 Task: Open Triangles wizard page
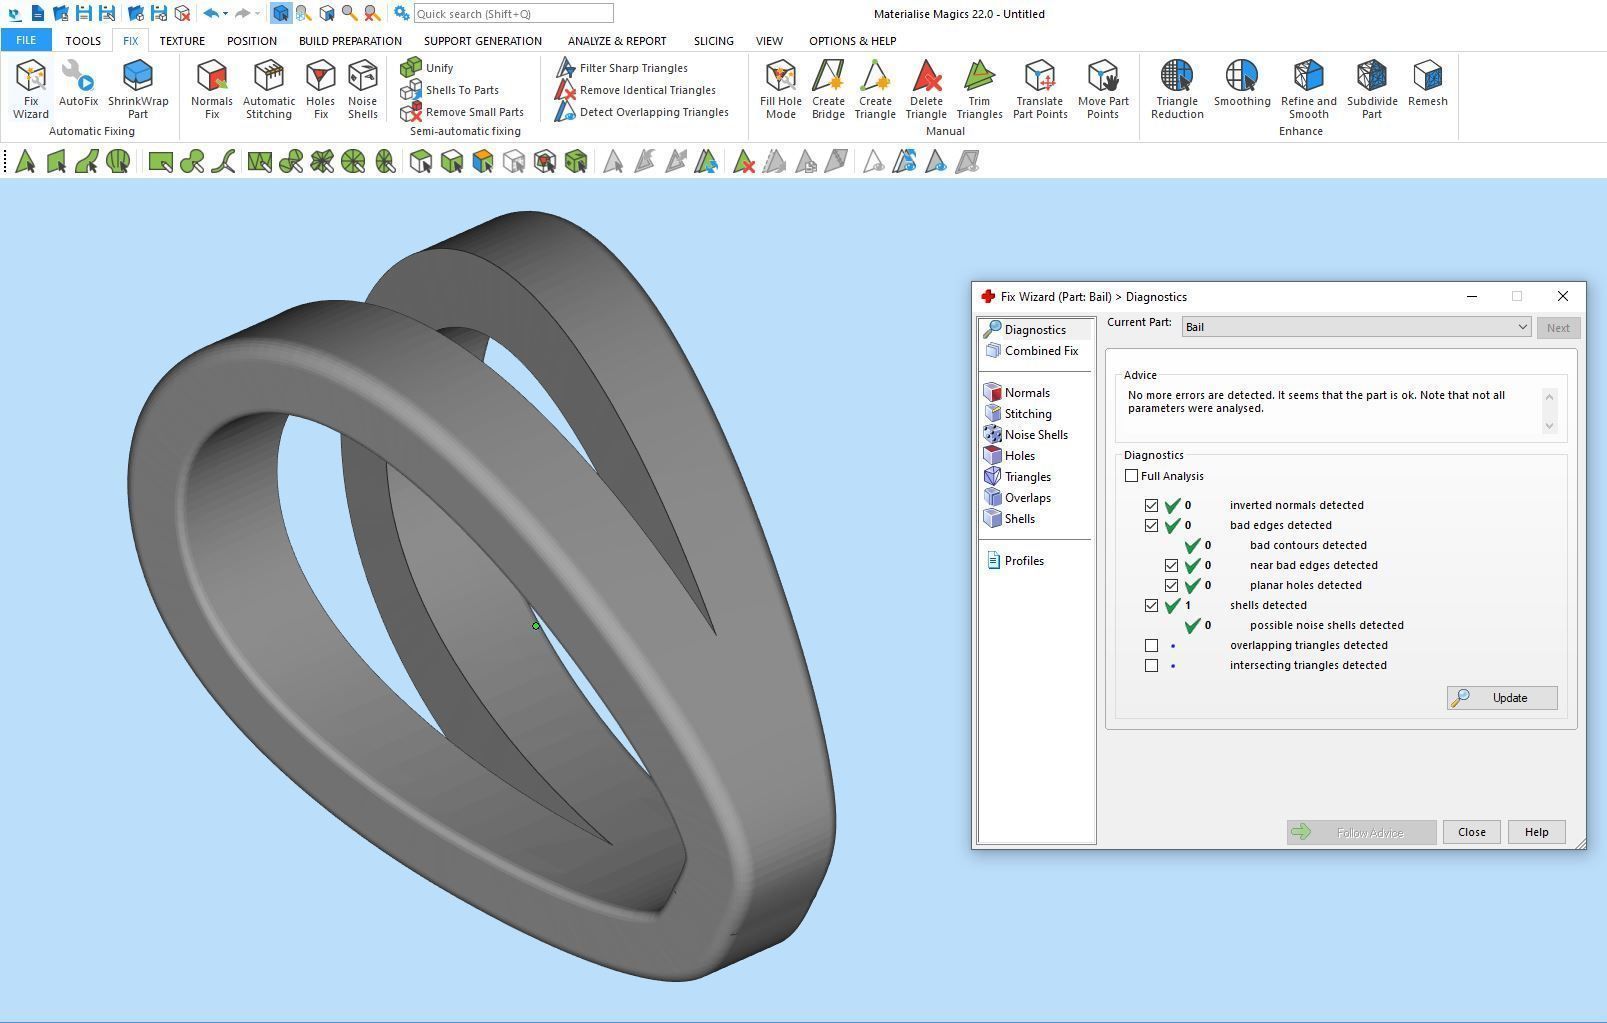[x=1018, y=477]
